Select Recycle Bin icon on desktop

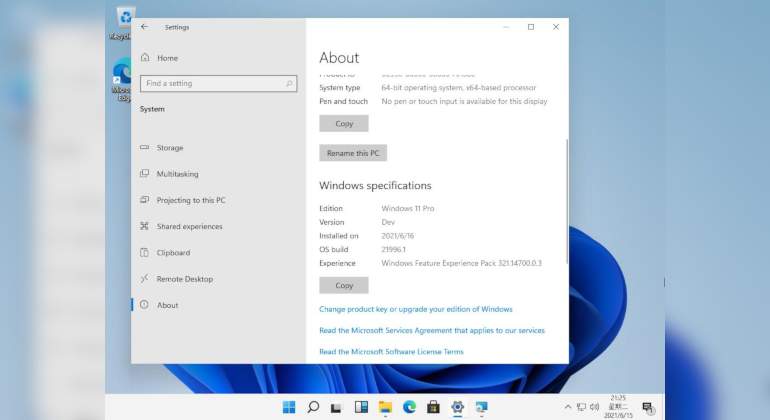121,24
